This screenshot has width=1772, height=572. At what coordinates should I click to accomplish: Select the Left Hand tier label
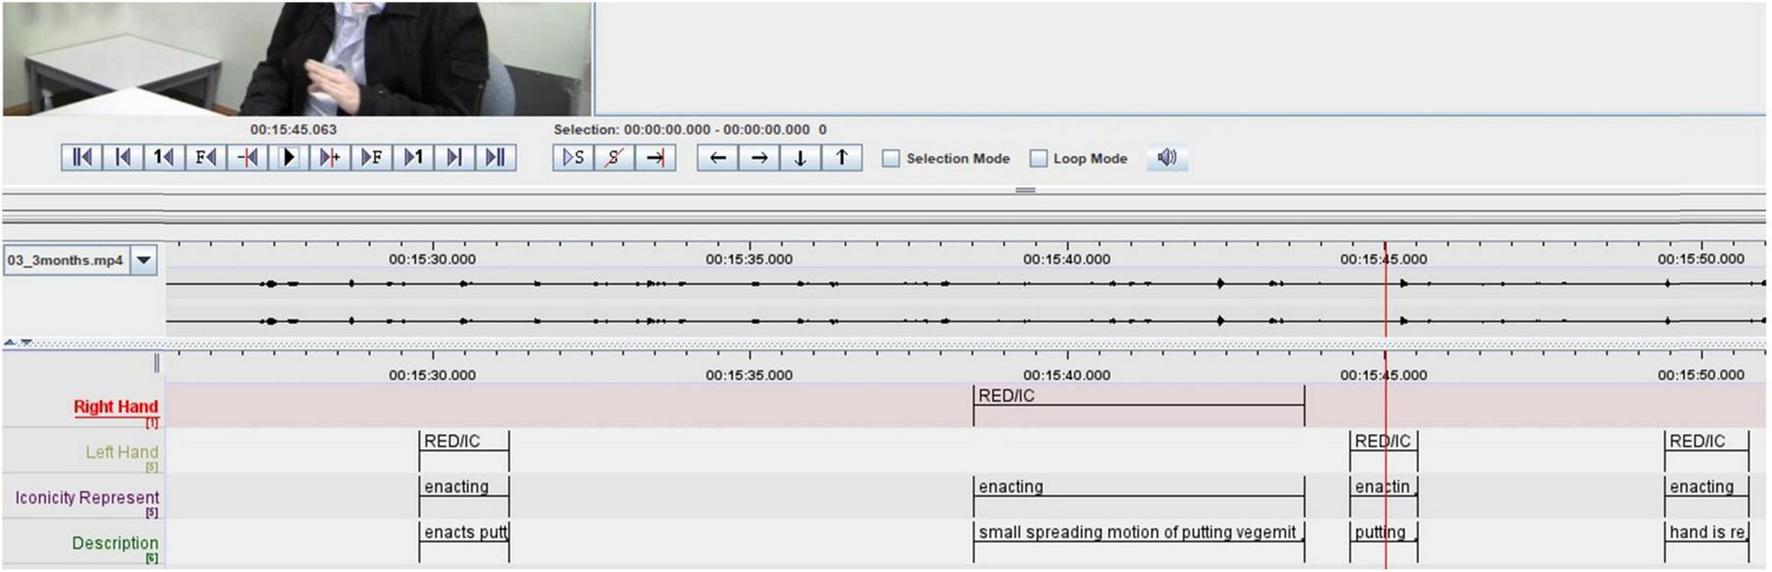coord(121,452)
